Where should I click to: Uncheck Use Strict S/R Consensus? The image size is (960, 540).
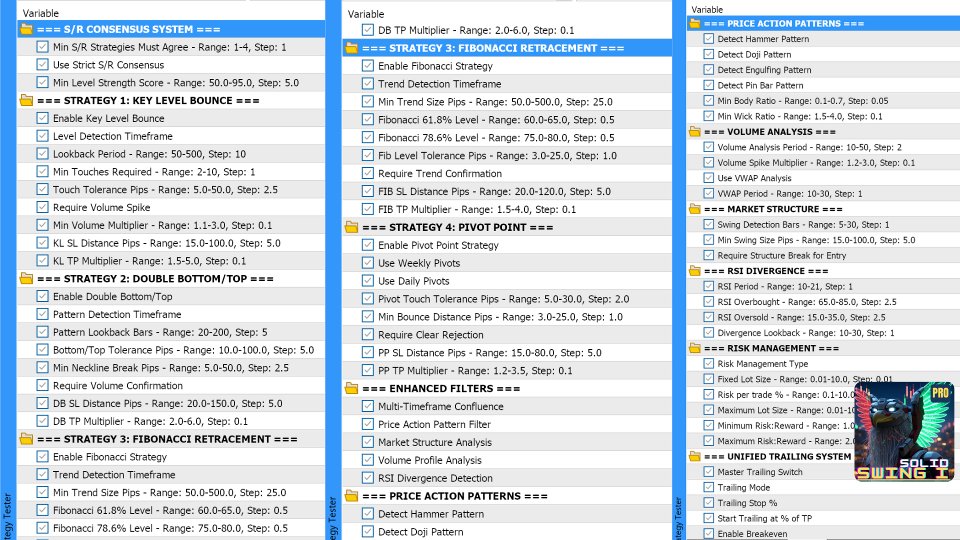pos(42,64)
